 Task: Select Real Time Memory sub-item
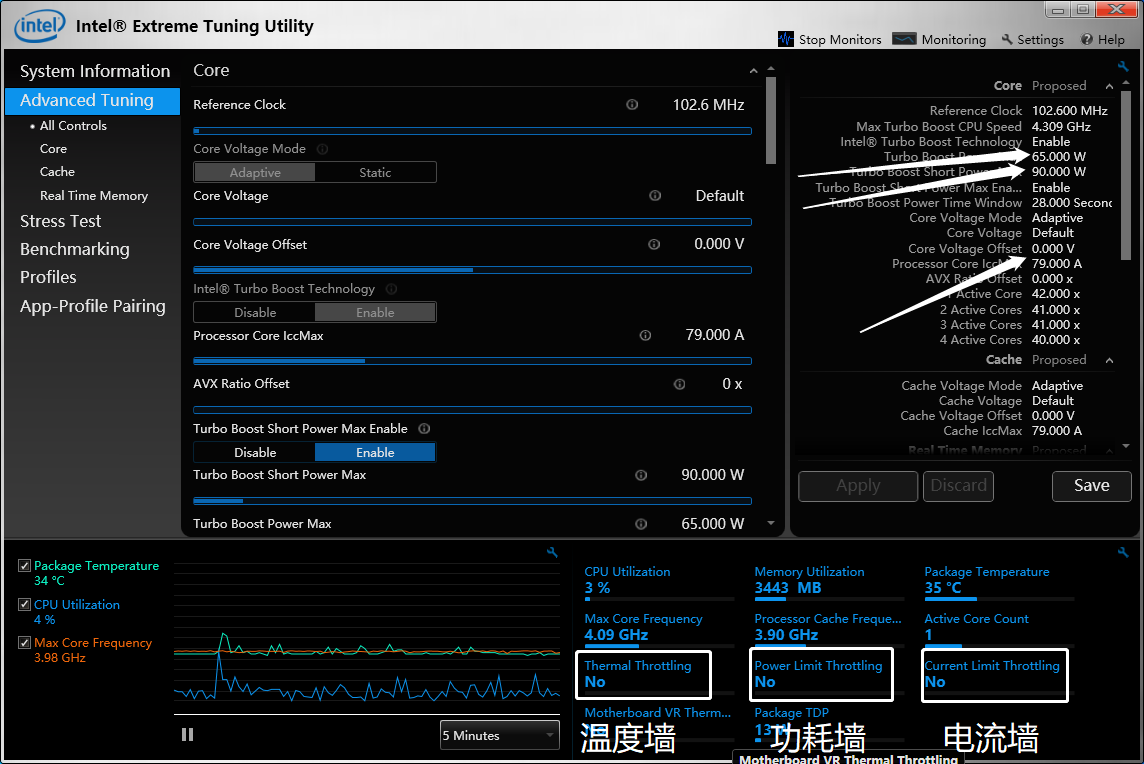point(93,196)
